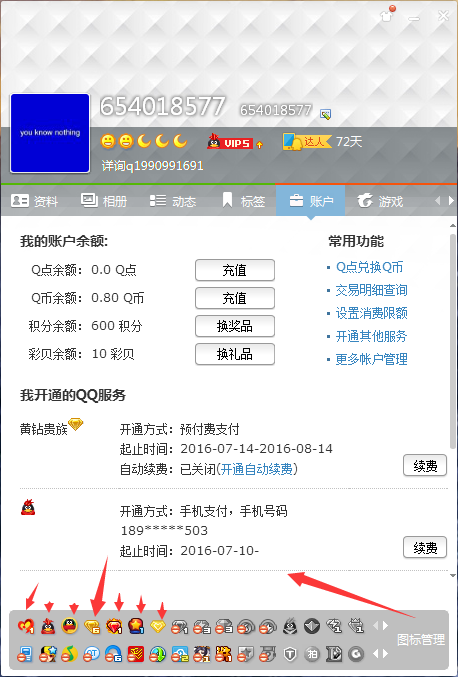
Task: Click the blue QT round icon
Action: click(x=91, y=655)
